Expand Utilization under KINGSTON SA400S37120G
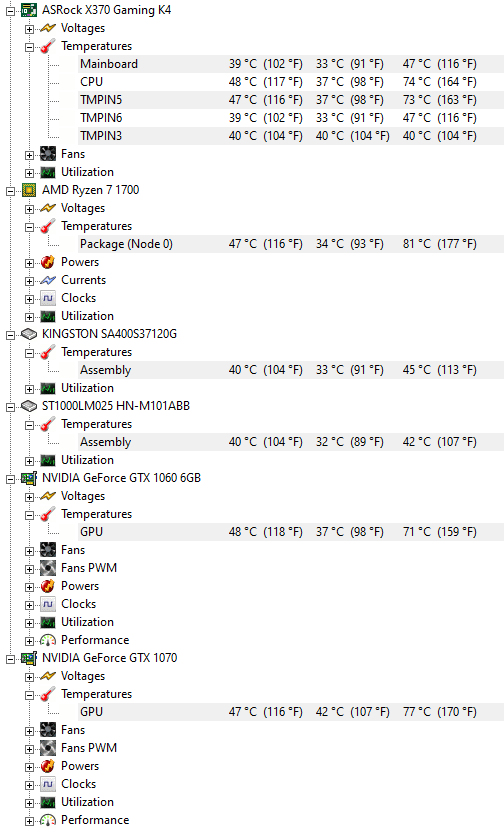Viewport: 504px width, 836px height. (29, 389)
